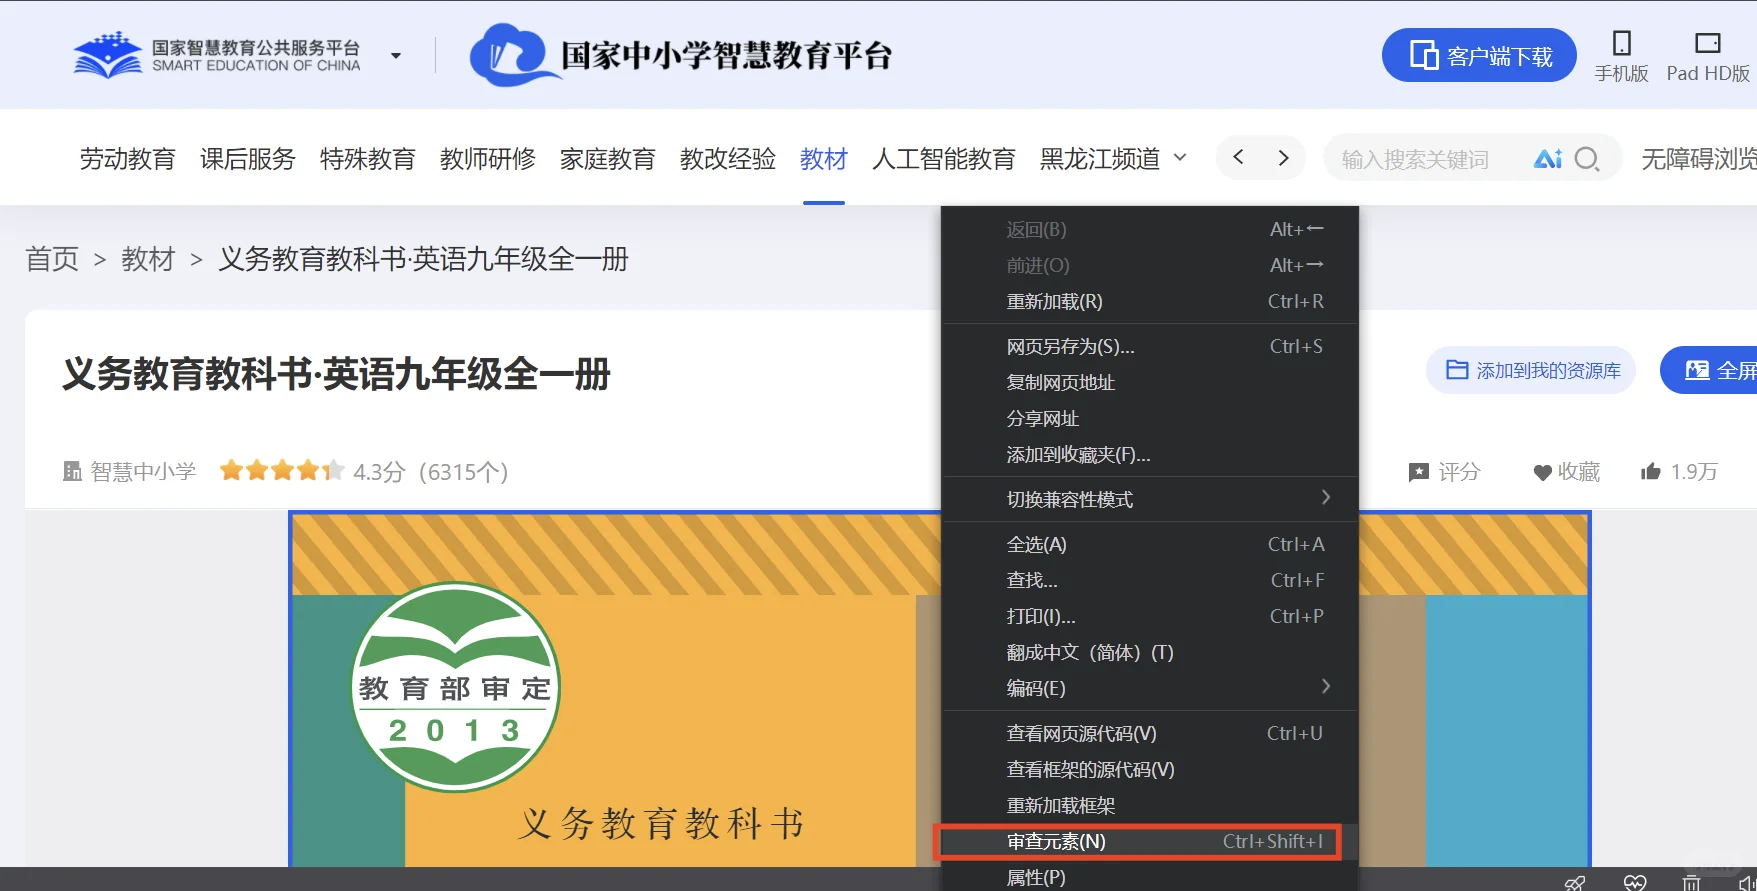
Task: Click the trash bin icon in status bar
Action: coord(1691,882)
